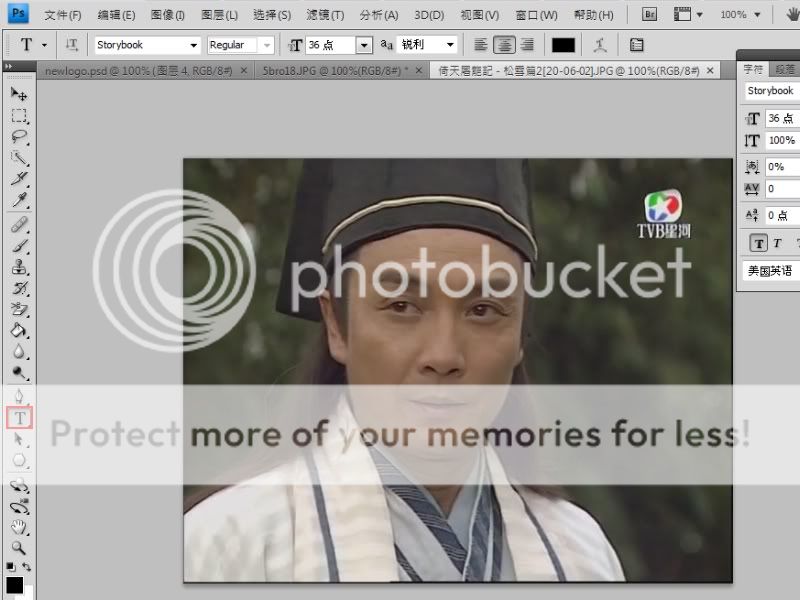Select the Horizontal Type tool

coord(19,418)
